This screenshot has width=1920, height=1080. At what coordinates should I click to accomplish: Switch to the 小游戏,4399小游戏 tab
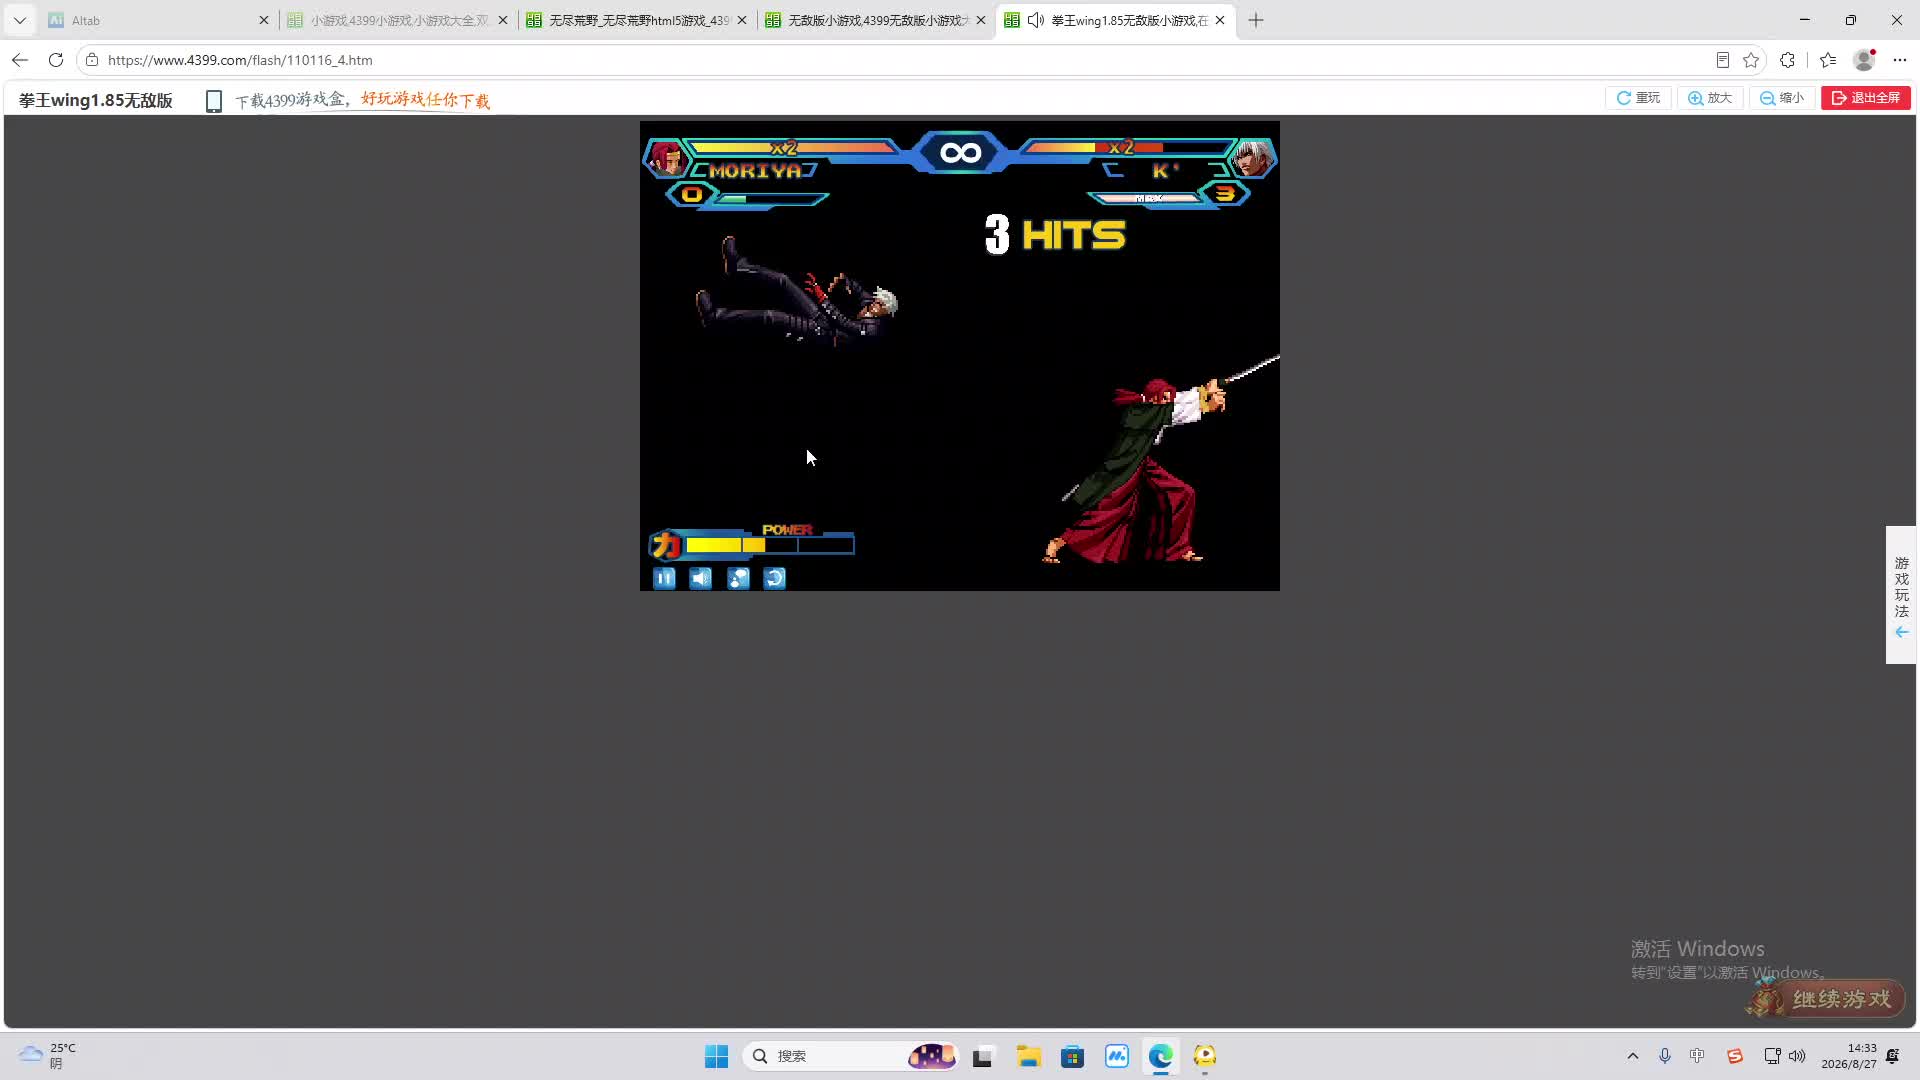[398, 20]
